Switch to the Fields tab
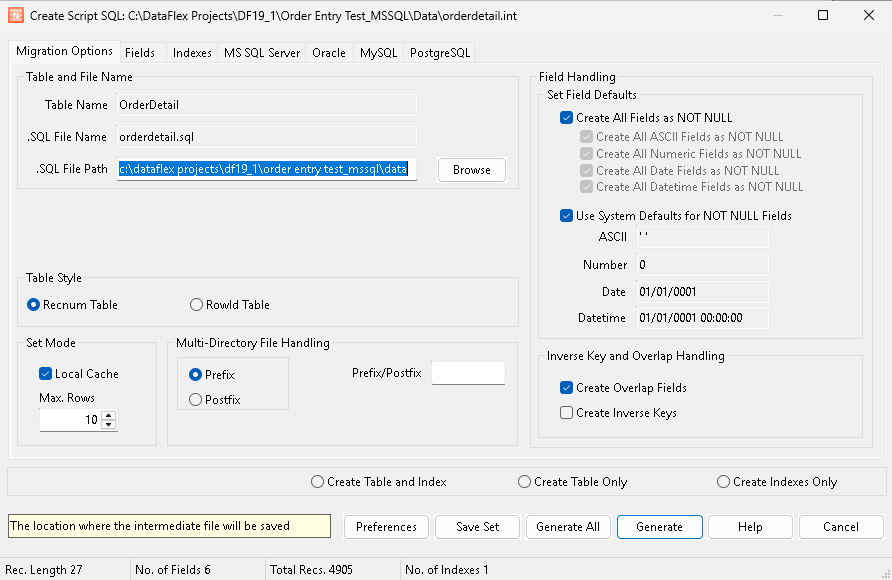The height and width of the screenshot is (580, 892). 140,53
